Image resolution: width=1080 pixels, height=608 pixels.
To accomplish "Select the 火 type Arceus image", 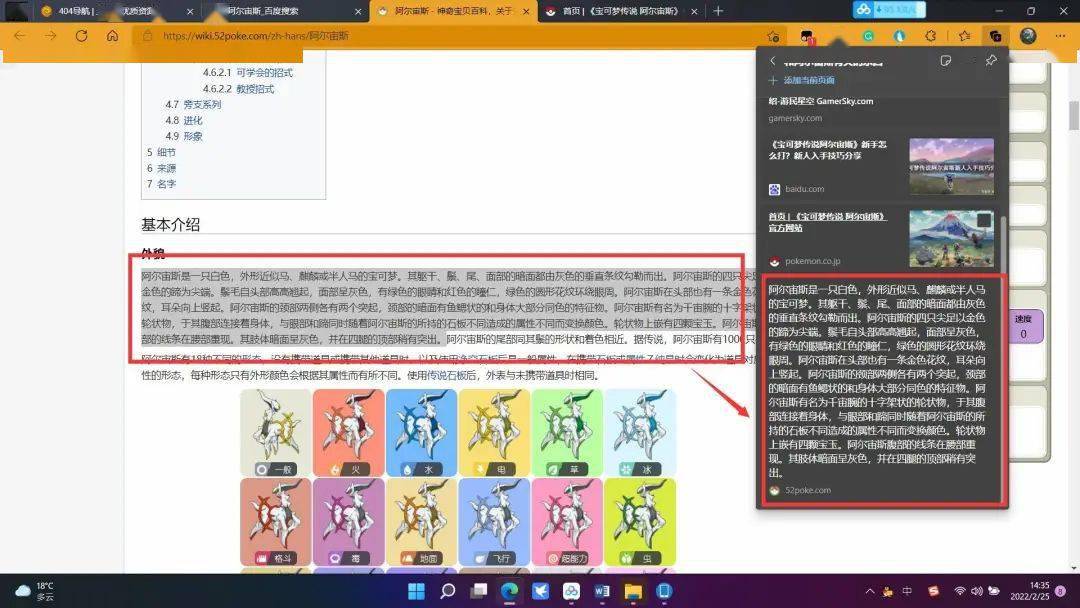I will pyautogui.click(x=348, y=432).
